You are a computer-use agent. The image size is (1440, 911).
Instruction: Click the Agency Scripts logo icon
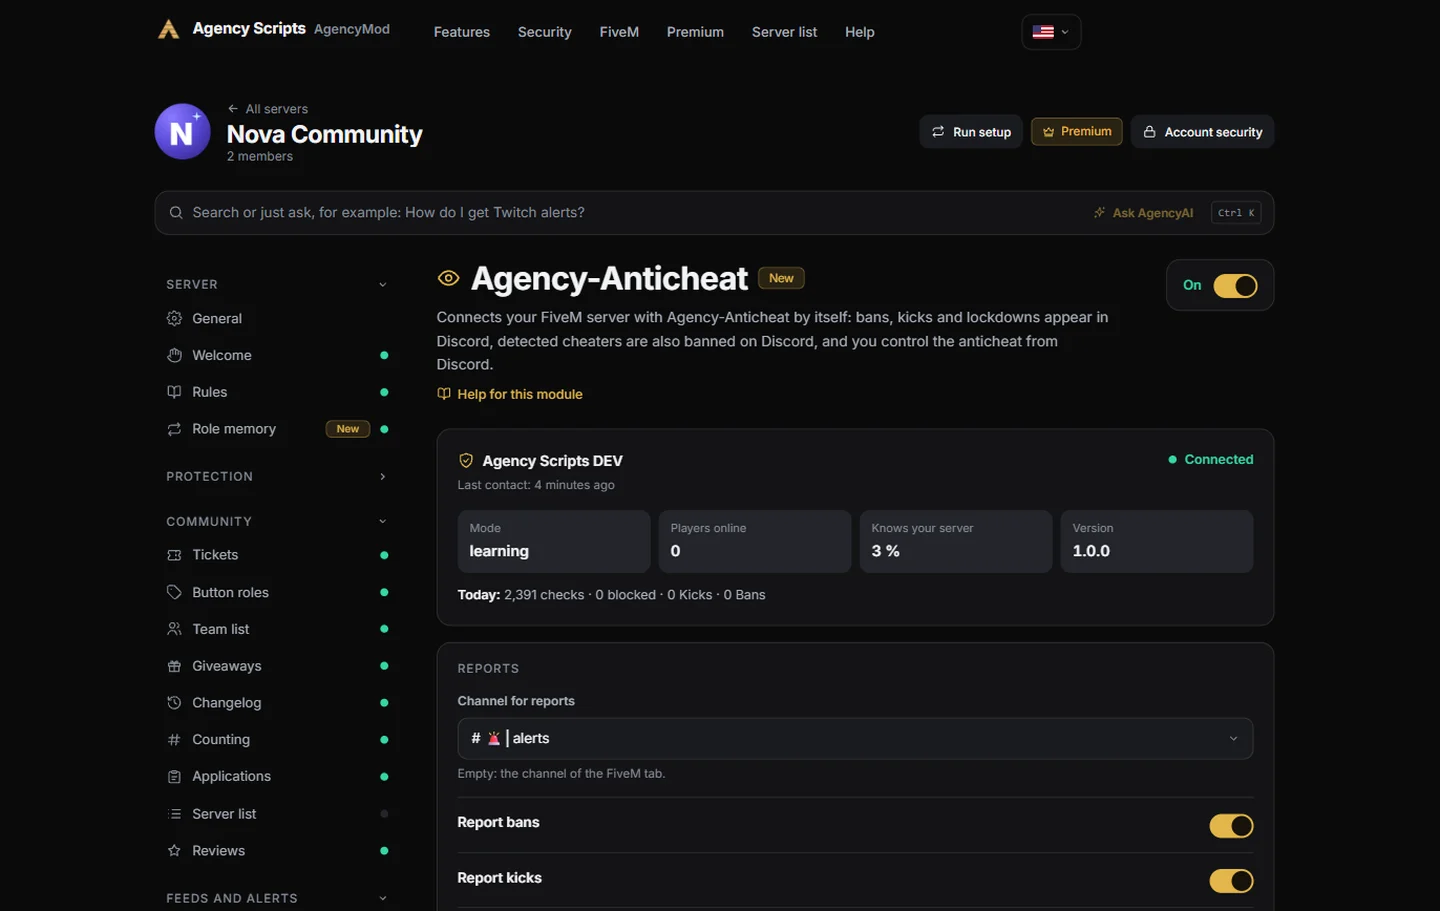tap(168, 30)
